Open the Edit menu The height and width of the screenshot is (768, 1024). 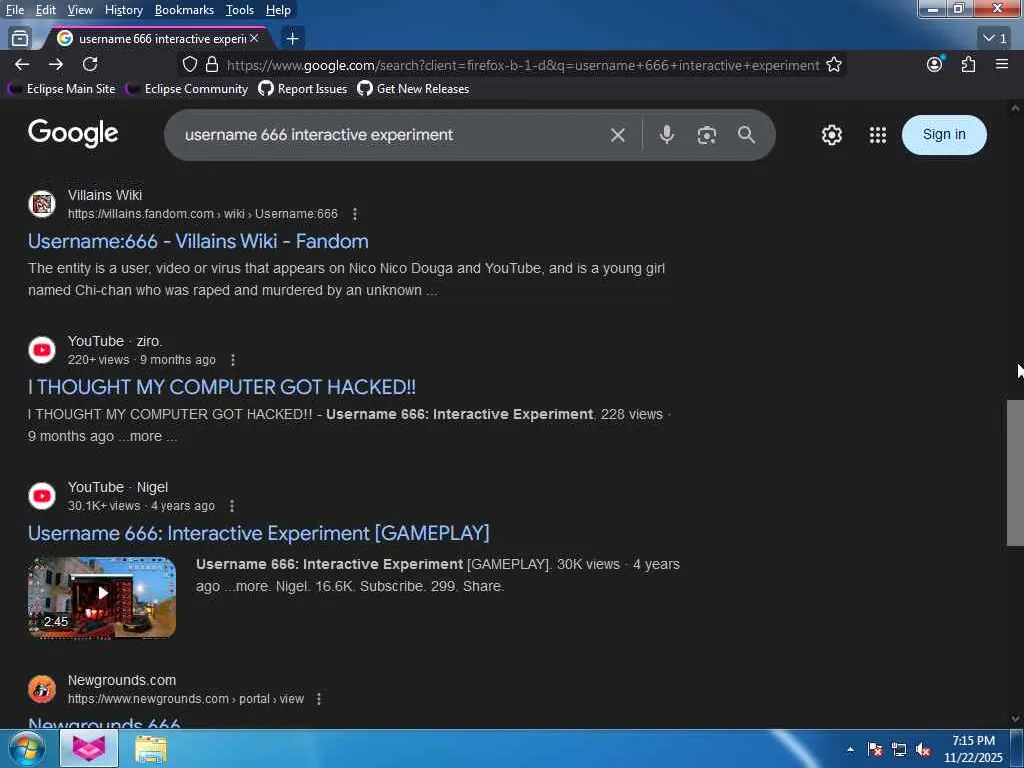[x=45, y=10]
